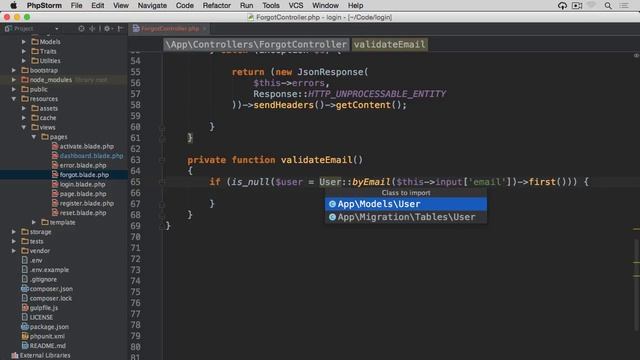Click HTTP_UNPROCESSABLE_ENTITY constant in code
Image resolution: width=640 pixels, height=360 pixels.
pos(377,94)
